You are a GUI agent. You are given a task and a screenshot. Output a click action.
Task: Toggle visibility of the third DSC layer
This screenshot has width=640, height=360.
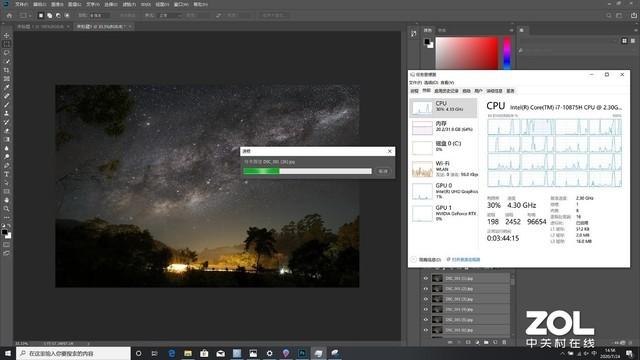426,299
